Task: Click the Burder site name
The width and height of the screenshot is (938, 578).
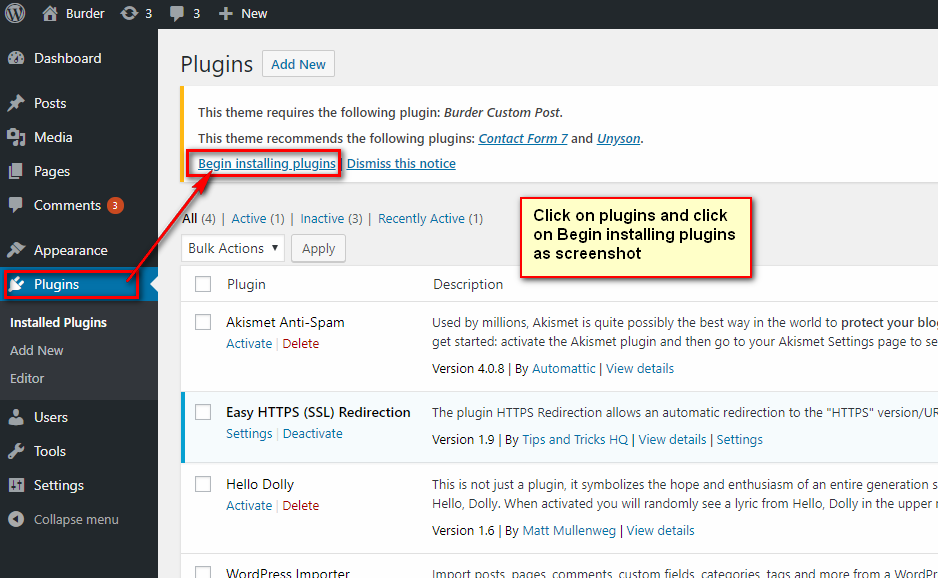Action: (x=85, y=13)
